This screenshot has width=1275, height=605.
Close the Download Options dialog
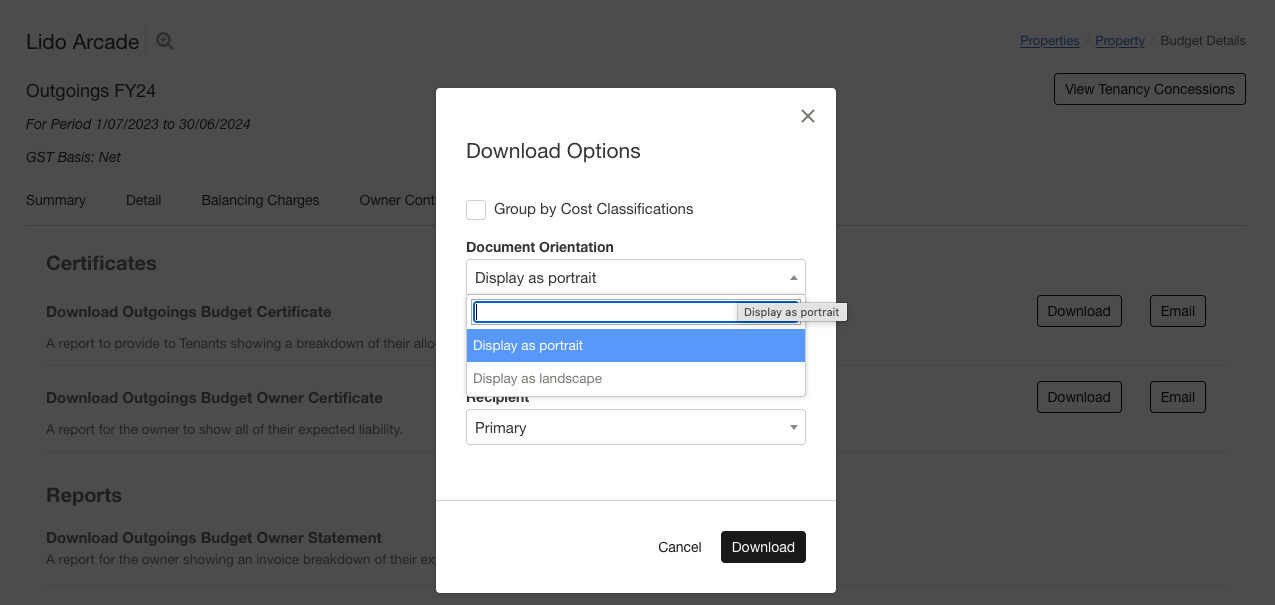pyautogui.click(x=808, y=116)
